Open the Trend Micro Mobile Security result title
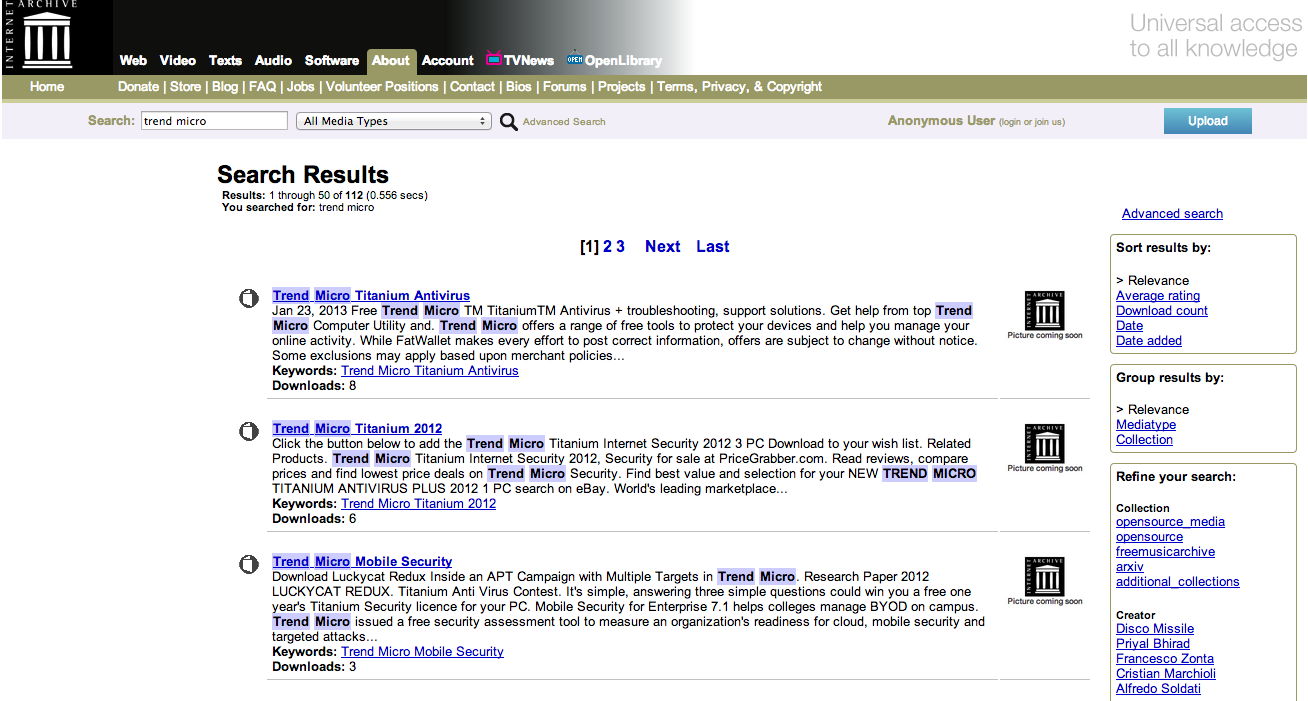The image size is (1308, 701). click(362, 562)
